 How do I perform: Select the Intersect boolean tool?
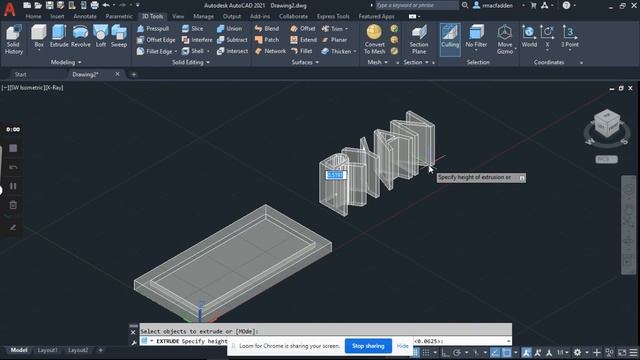click(x=232, y=51)
